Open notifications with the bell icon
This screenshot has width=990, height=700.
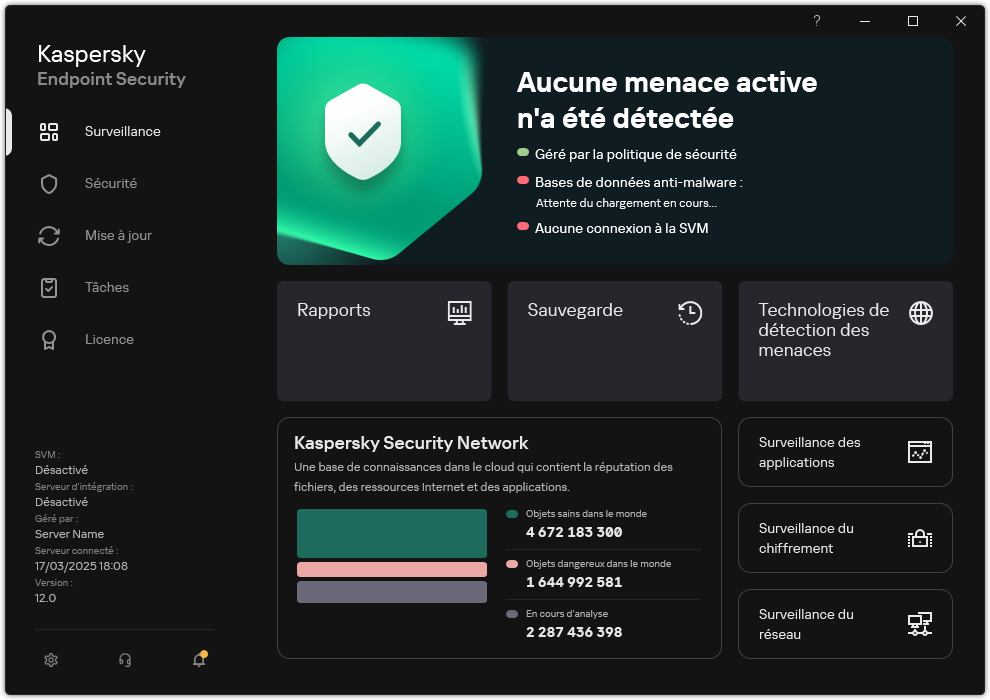coord(199,660)
